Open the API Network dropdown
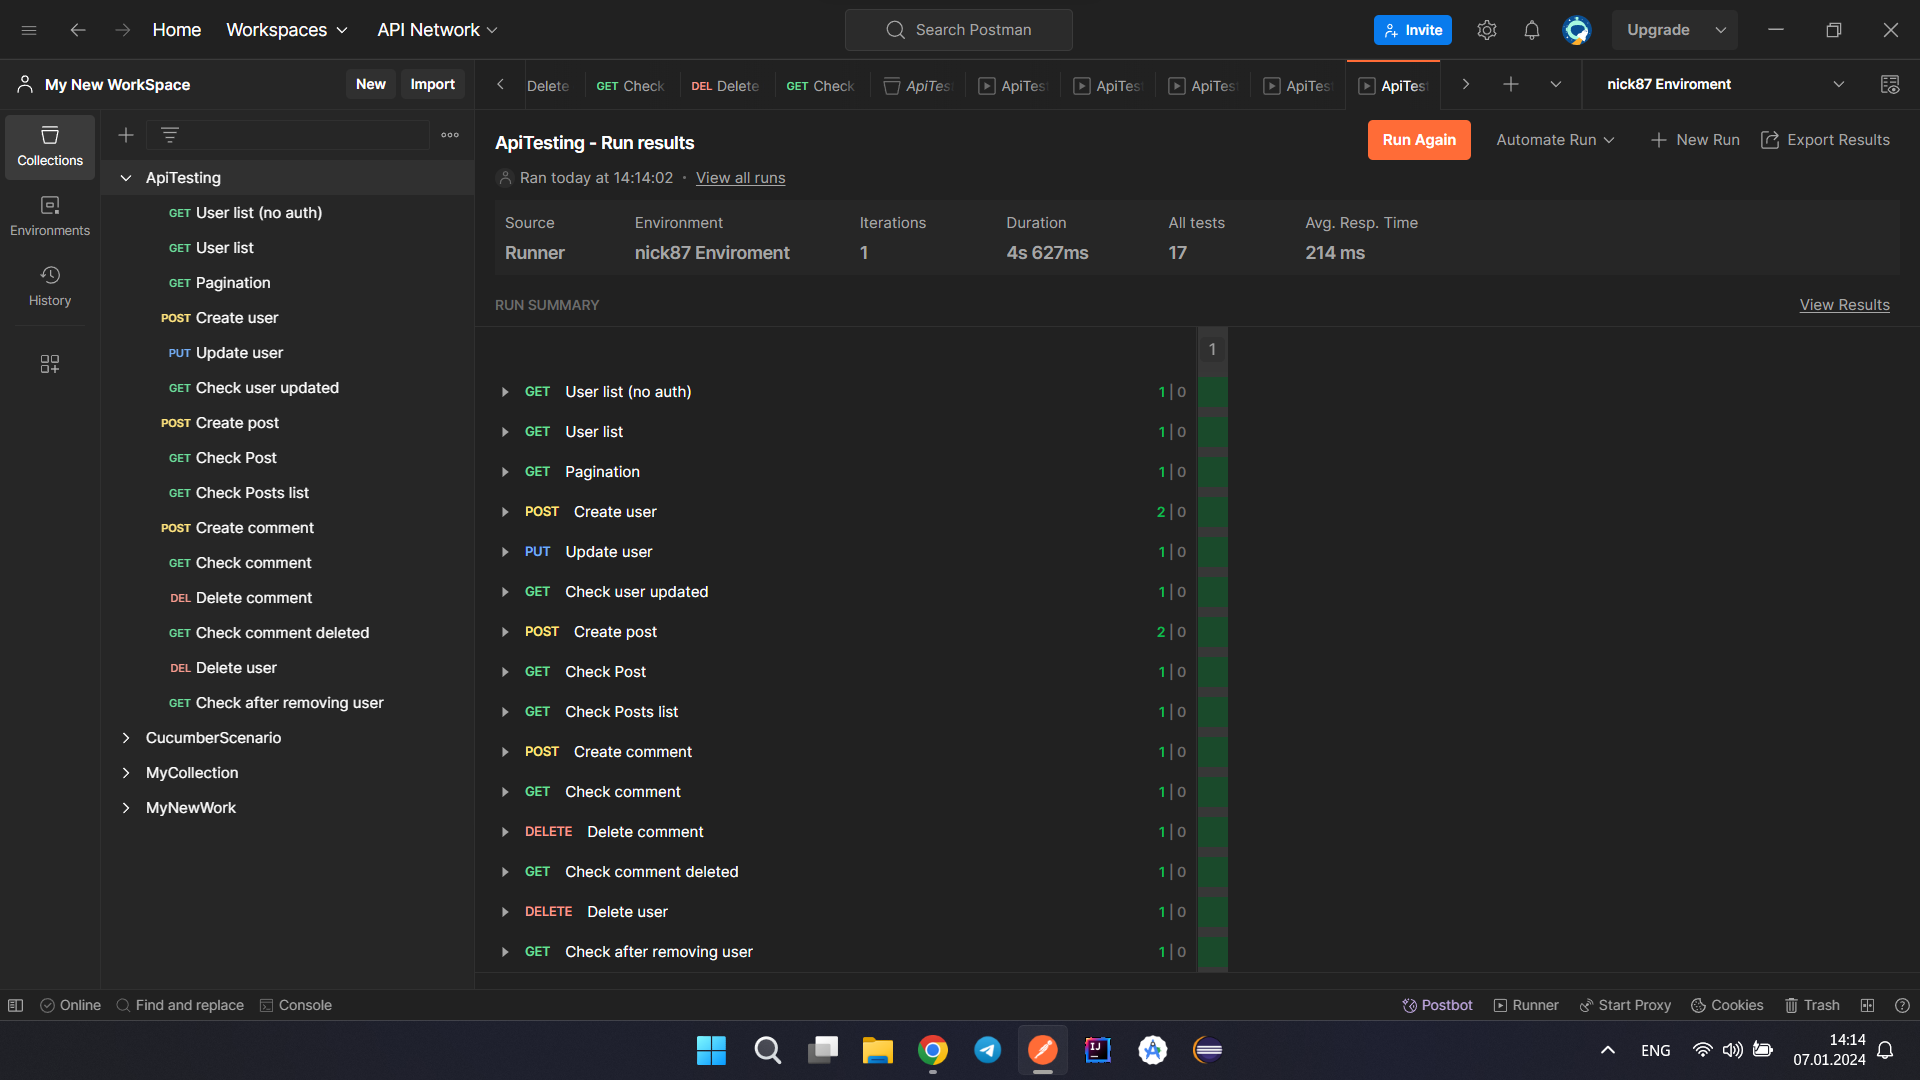Viewport: 1920px width, 1080px height. (x=437, y=30)
